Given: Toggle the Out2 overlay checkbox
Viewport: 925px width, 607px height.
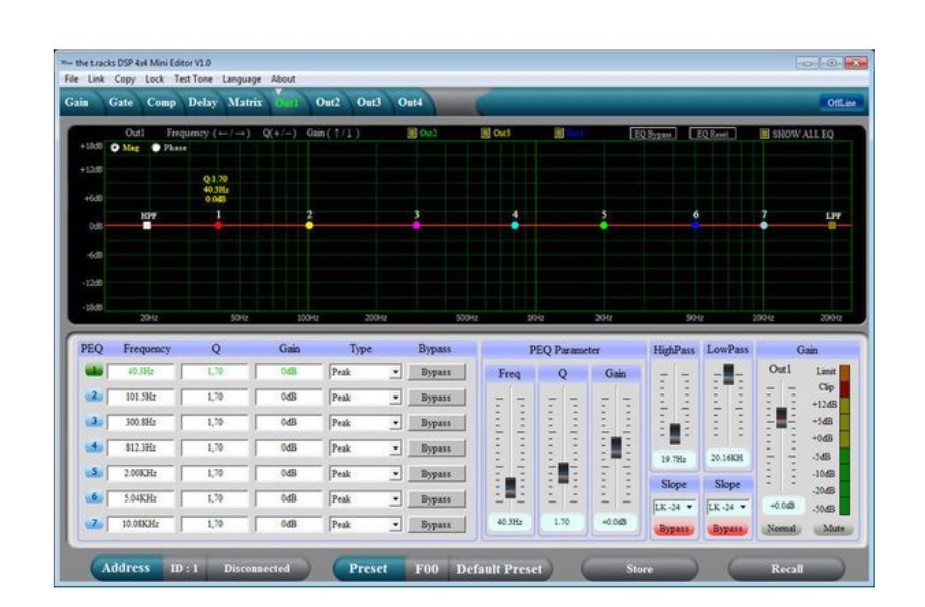Looking at the screenshot, I should coord(411,133).
